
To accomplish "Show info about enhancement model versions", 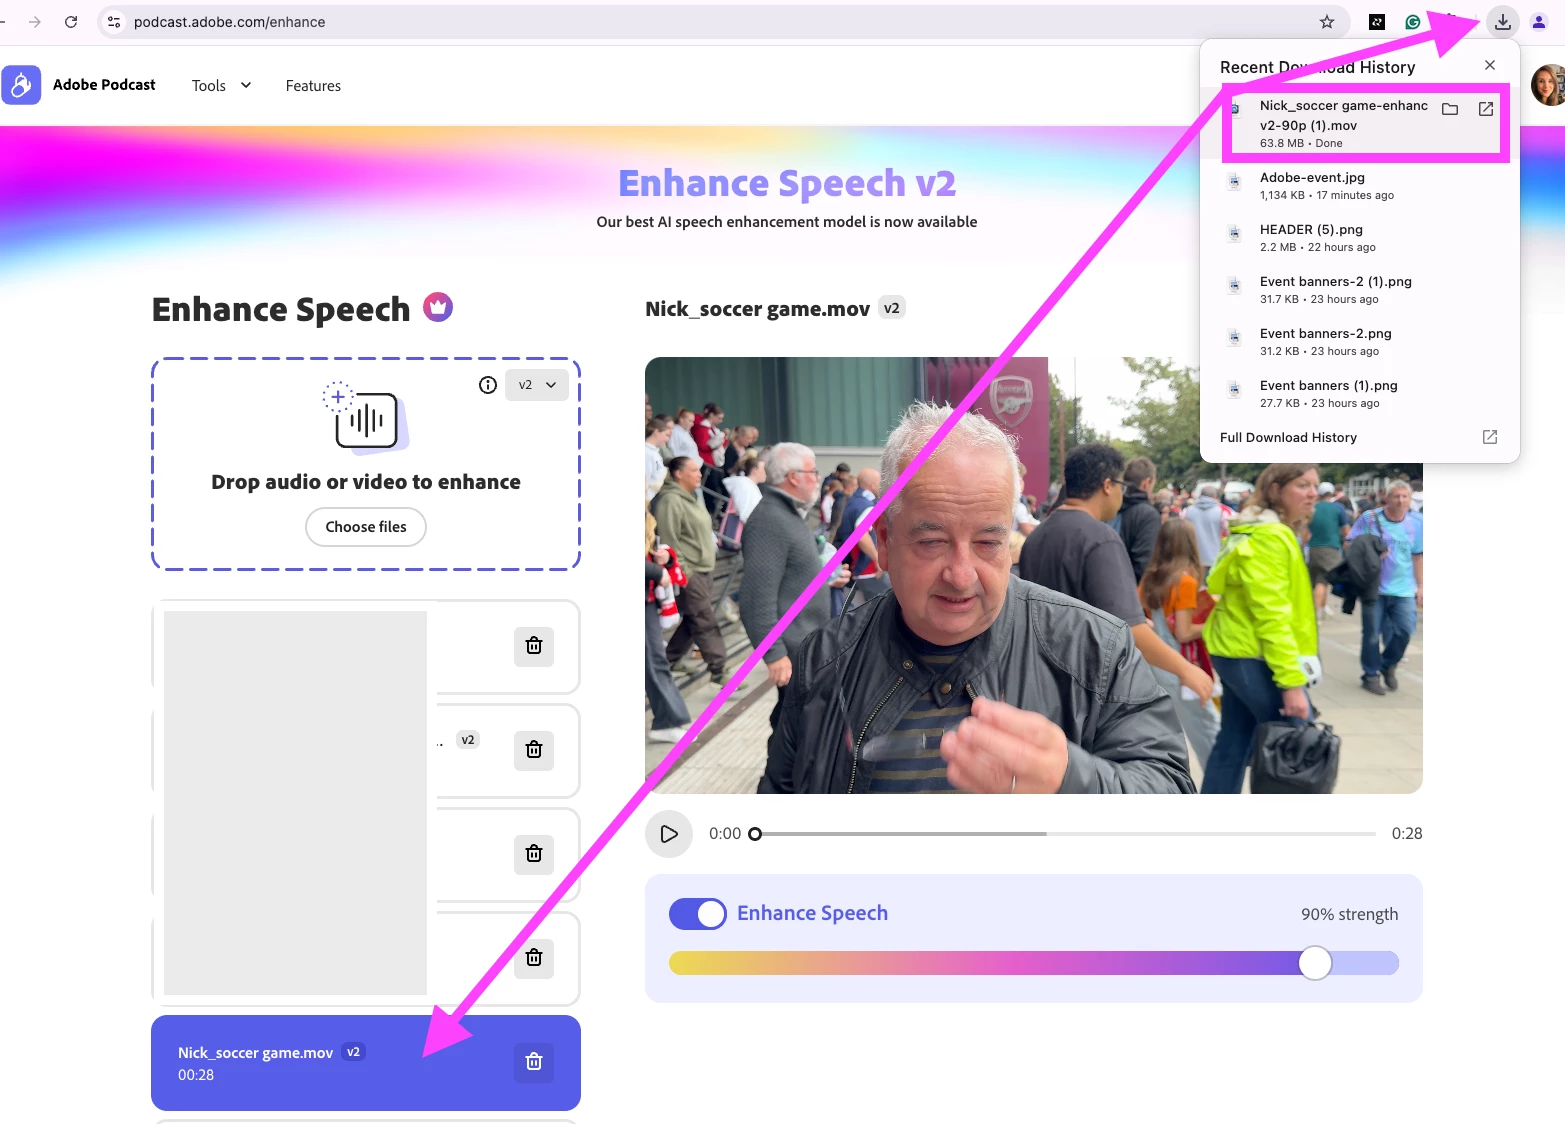I will 488,385.
